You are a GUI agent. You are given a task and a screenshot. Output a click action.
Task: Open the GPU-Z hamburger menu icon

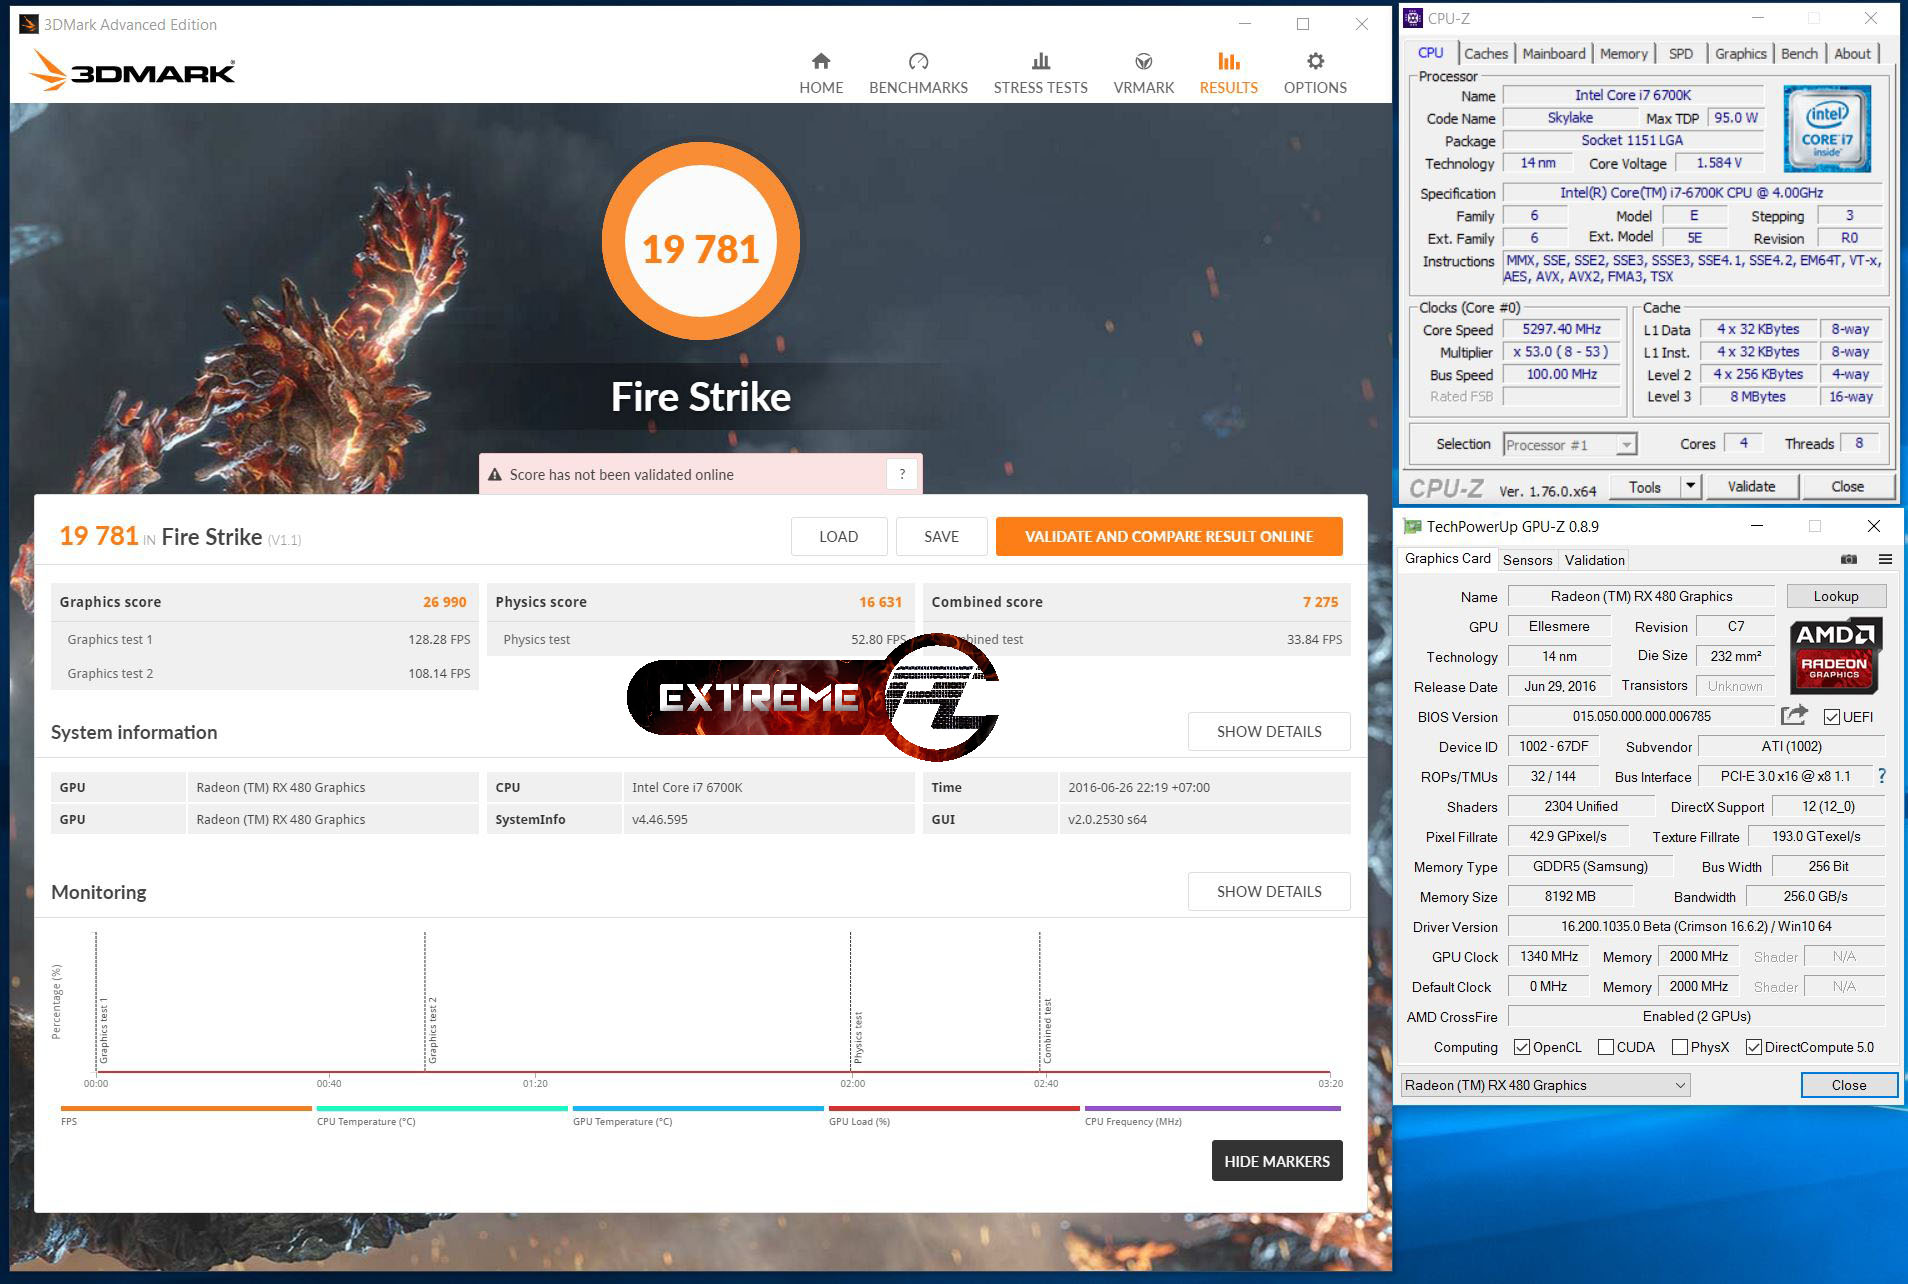[1885, 559]
